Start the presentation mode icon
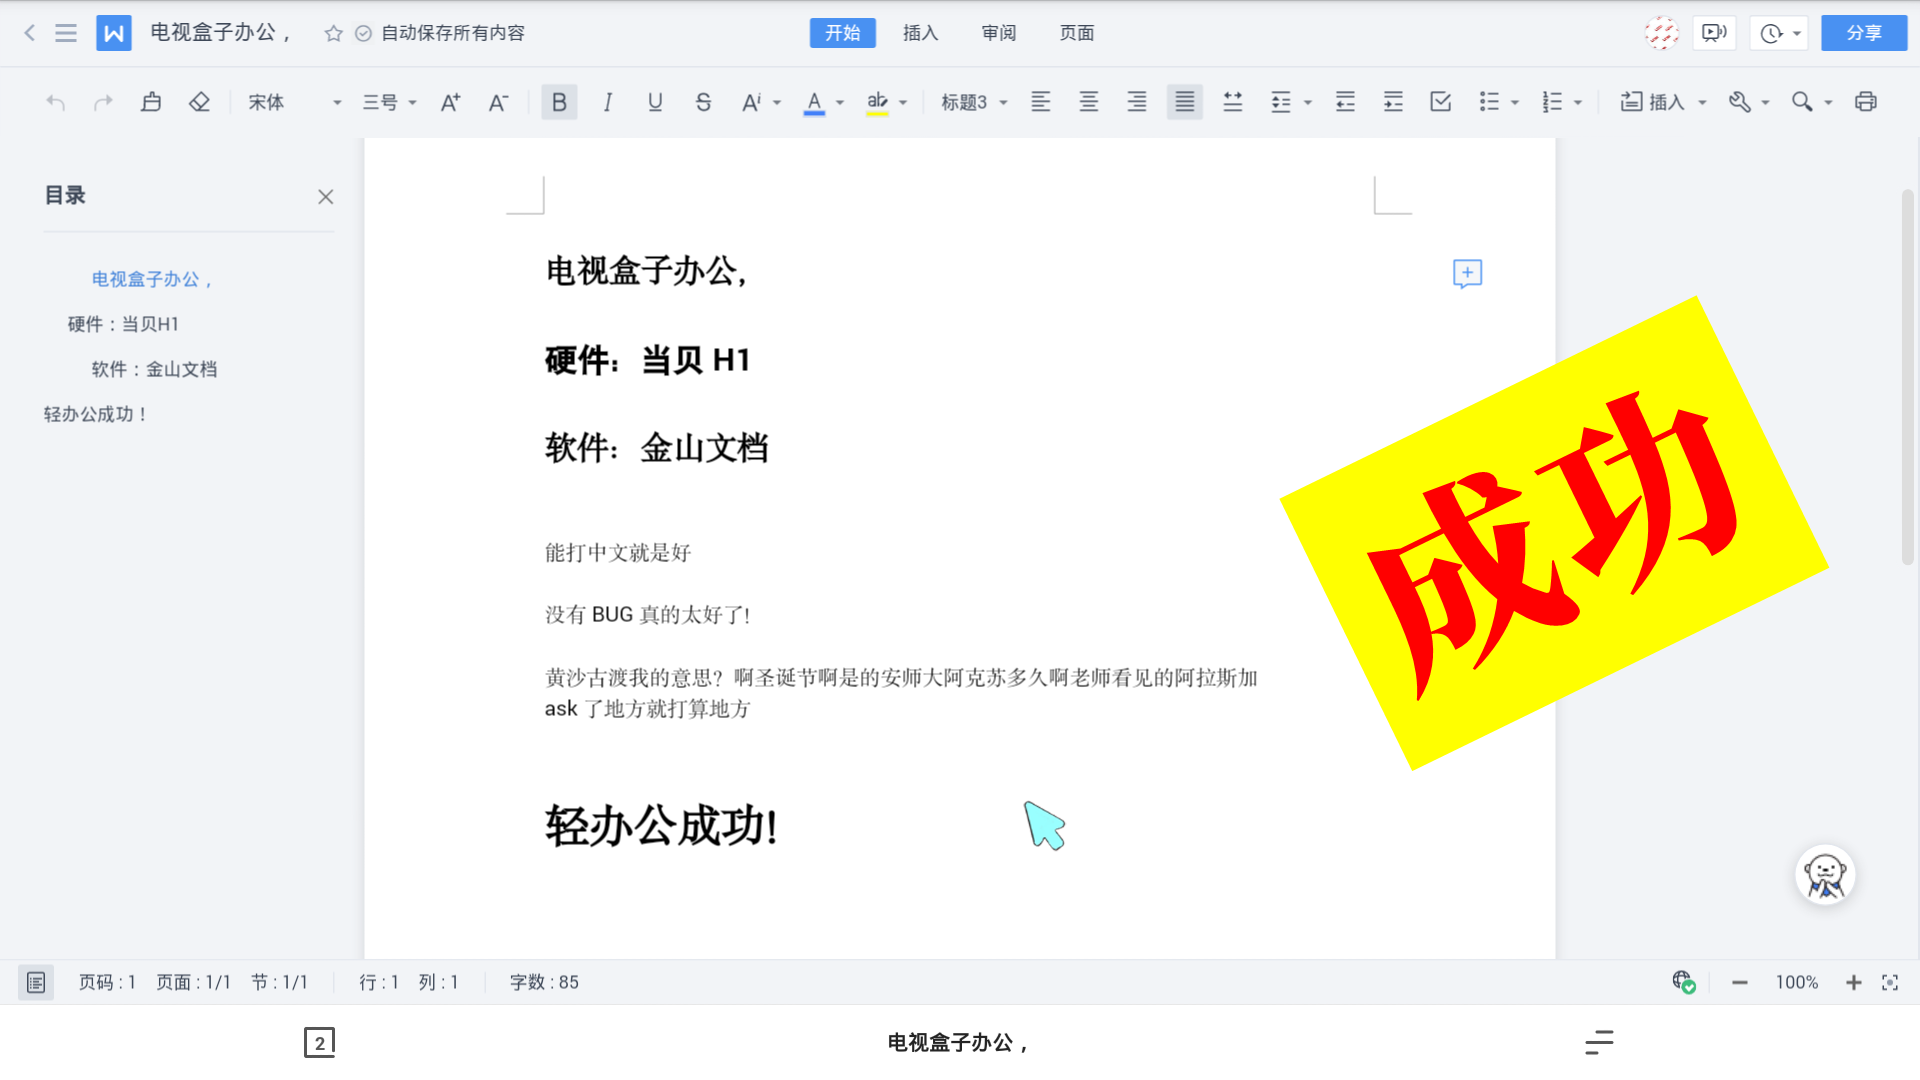Viewport: 1920px width, 1080px height. (x=1714, y=33)
